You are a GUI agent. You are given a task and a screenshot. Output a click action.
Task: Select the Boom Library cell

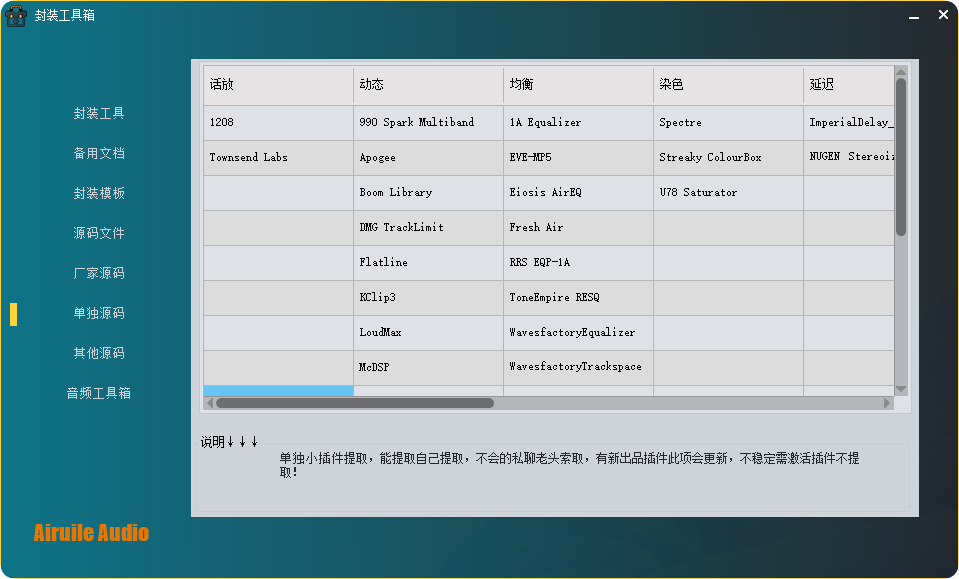(x=428, y=193)
